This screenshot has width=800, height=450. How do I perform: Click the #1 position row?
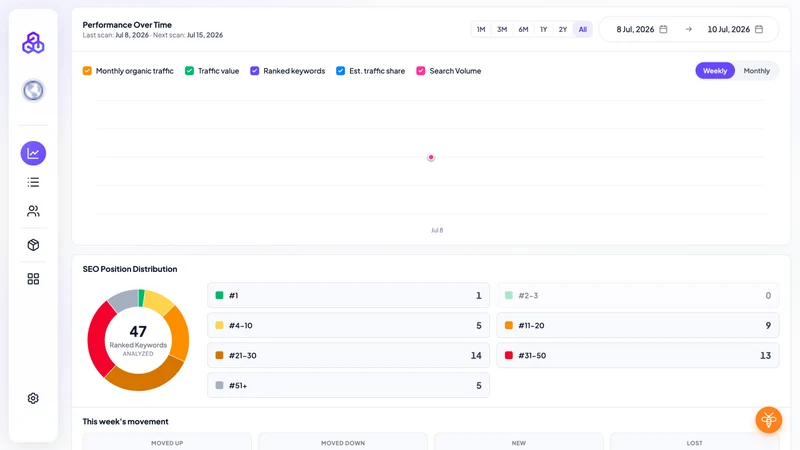click(x=348, y=295)
